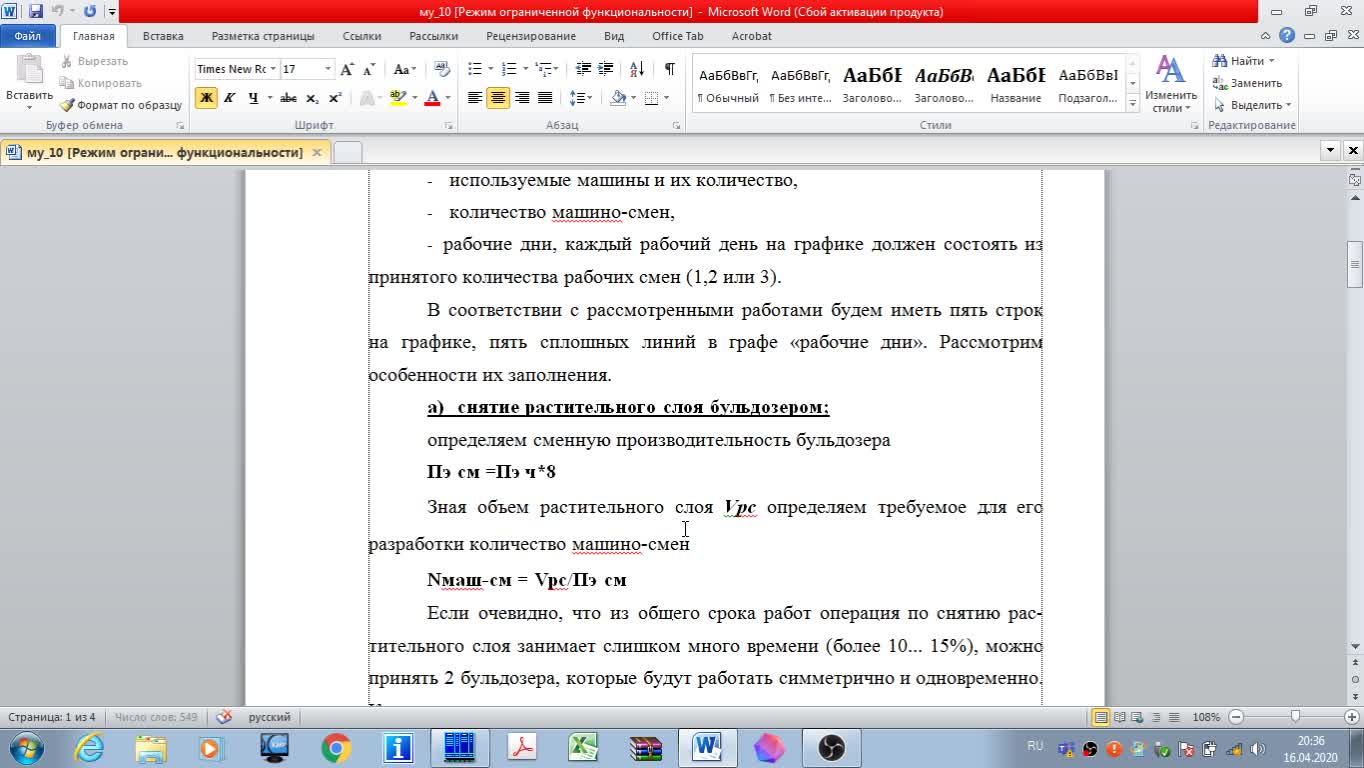Apply yellow text highlight color
Screen dimensions: 1364x768
coord(397,98)
